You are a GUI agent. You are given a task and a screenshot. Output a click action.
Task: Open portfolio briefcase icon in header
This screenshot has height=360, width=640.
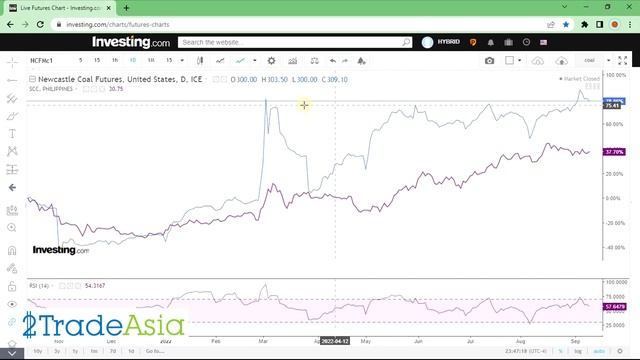click(509, 42)
